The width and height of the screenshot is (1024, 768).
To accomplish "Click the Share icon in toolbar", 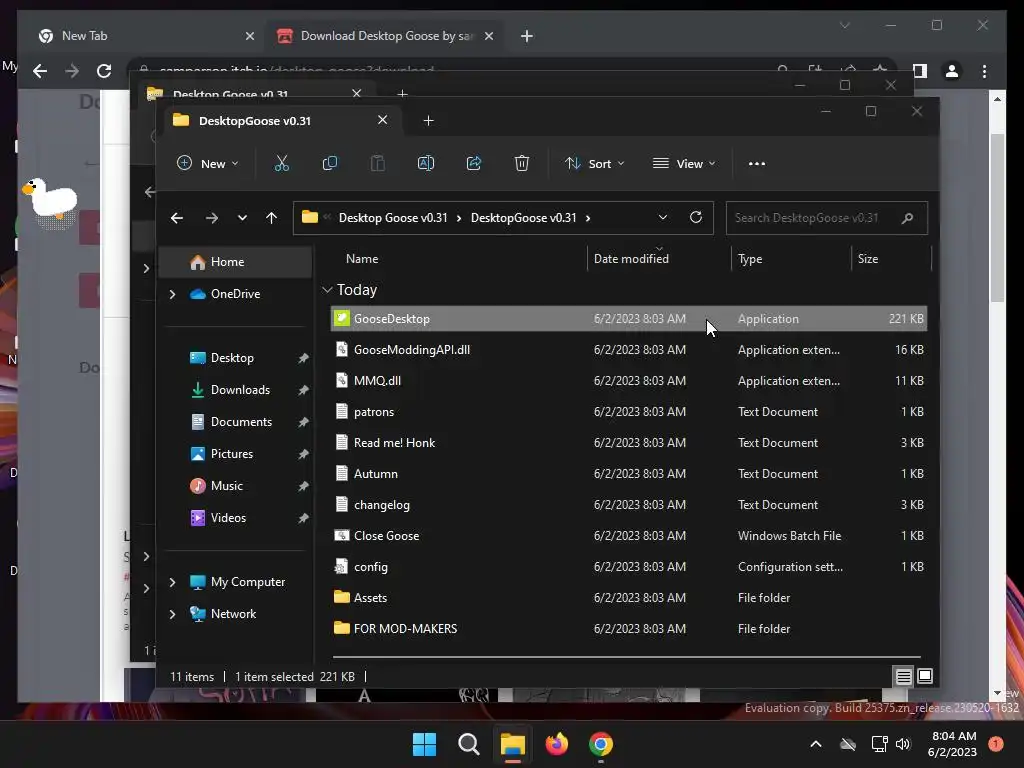I will [473, 163].
